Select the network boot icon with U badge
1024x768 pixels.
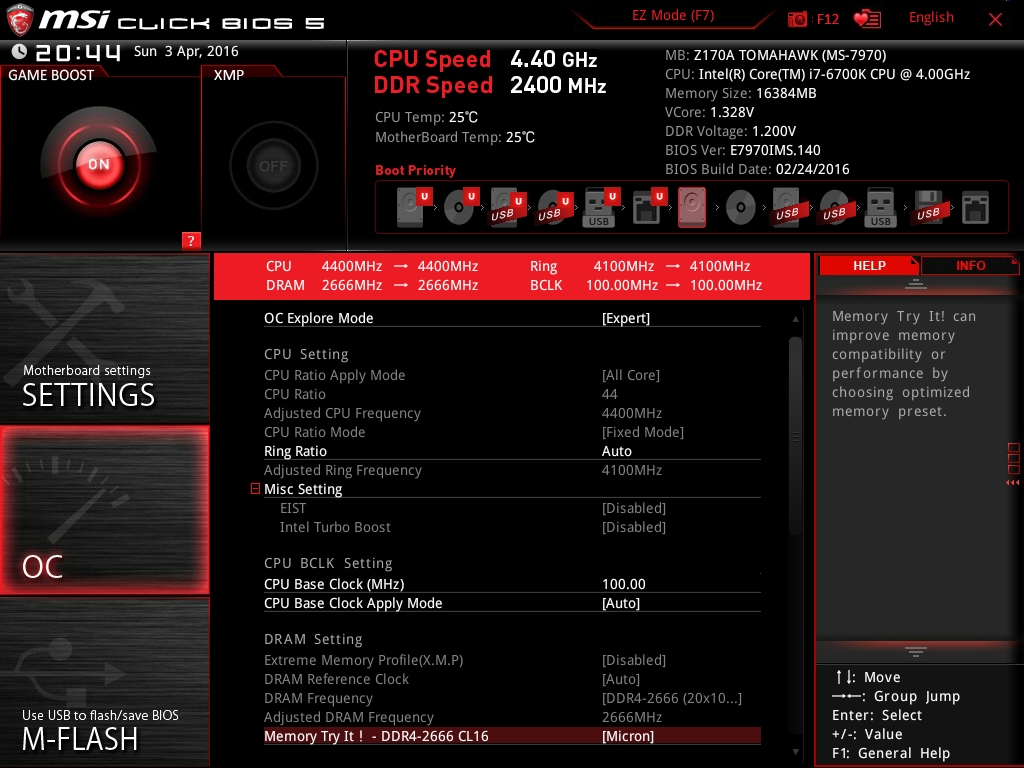(x=648, y=207)
